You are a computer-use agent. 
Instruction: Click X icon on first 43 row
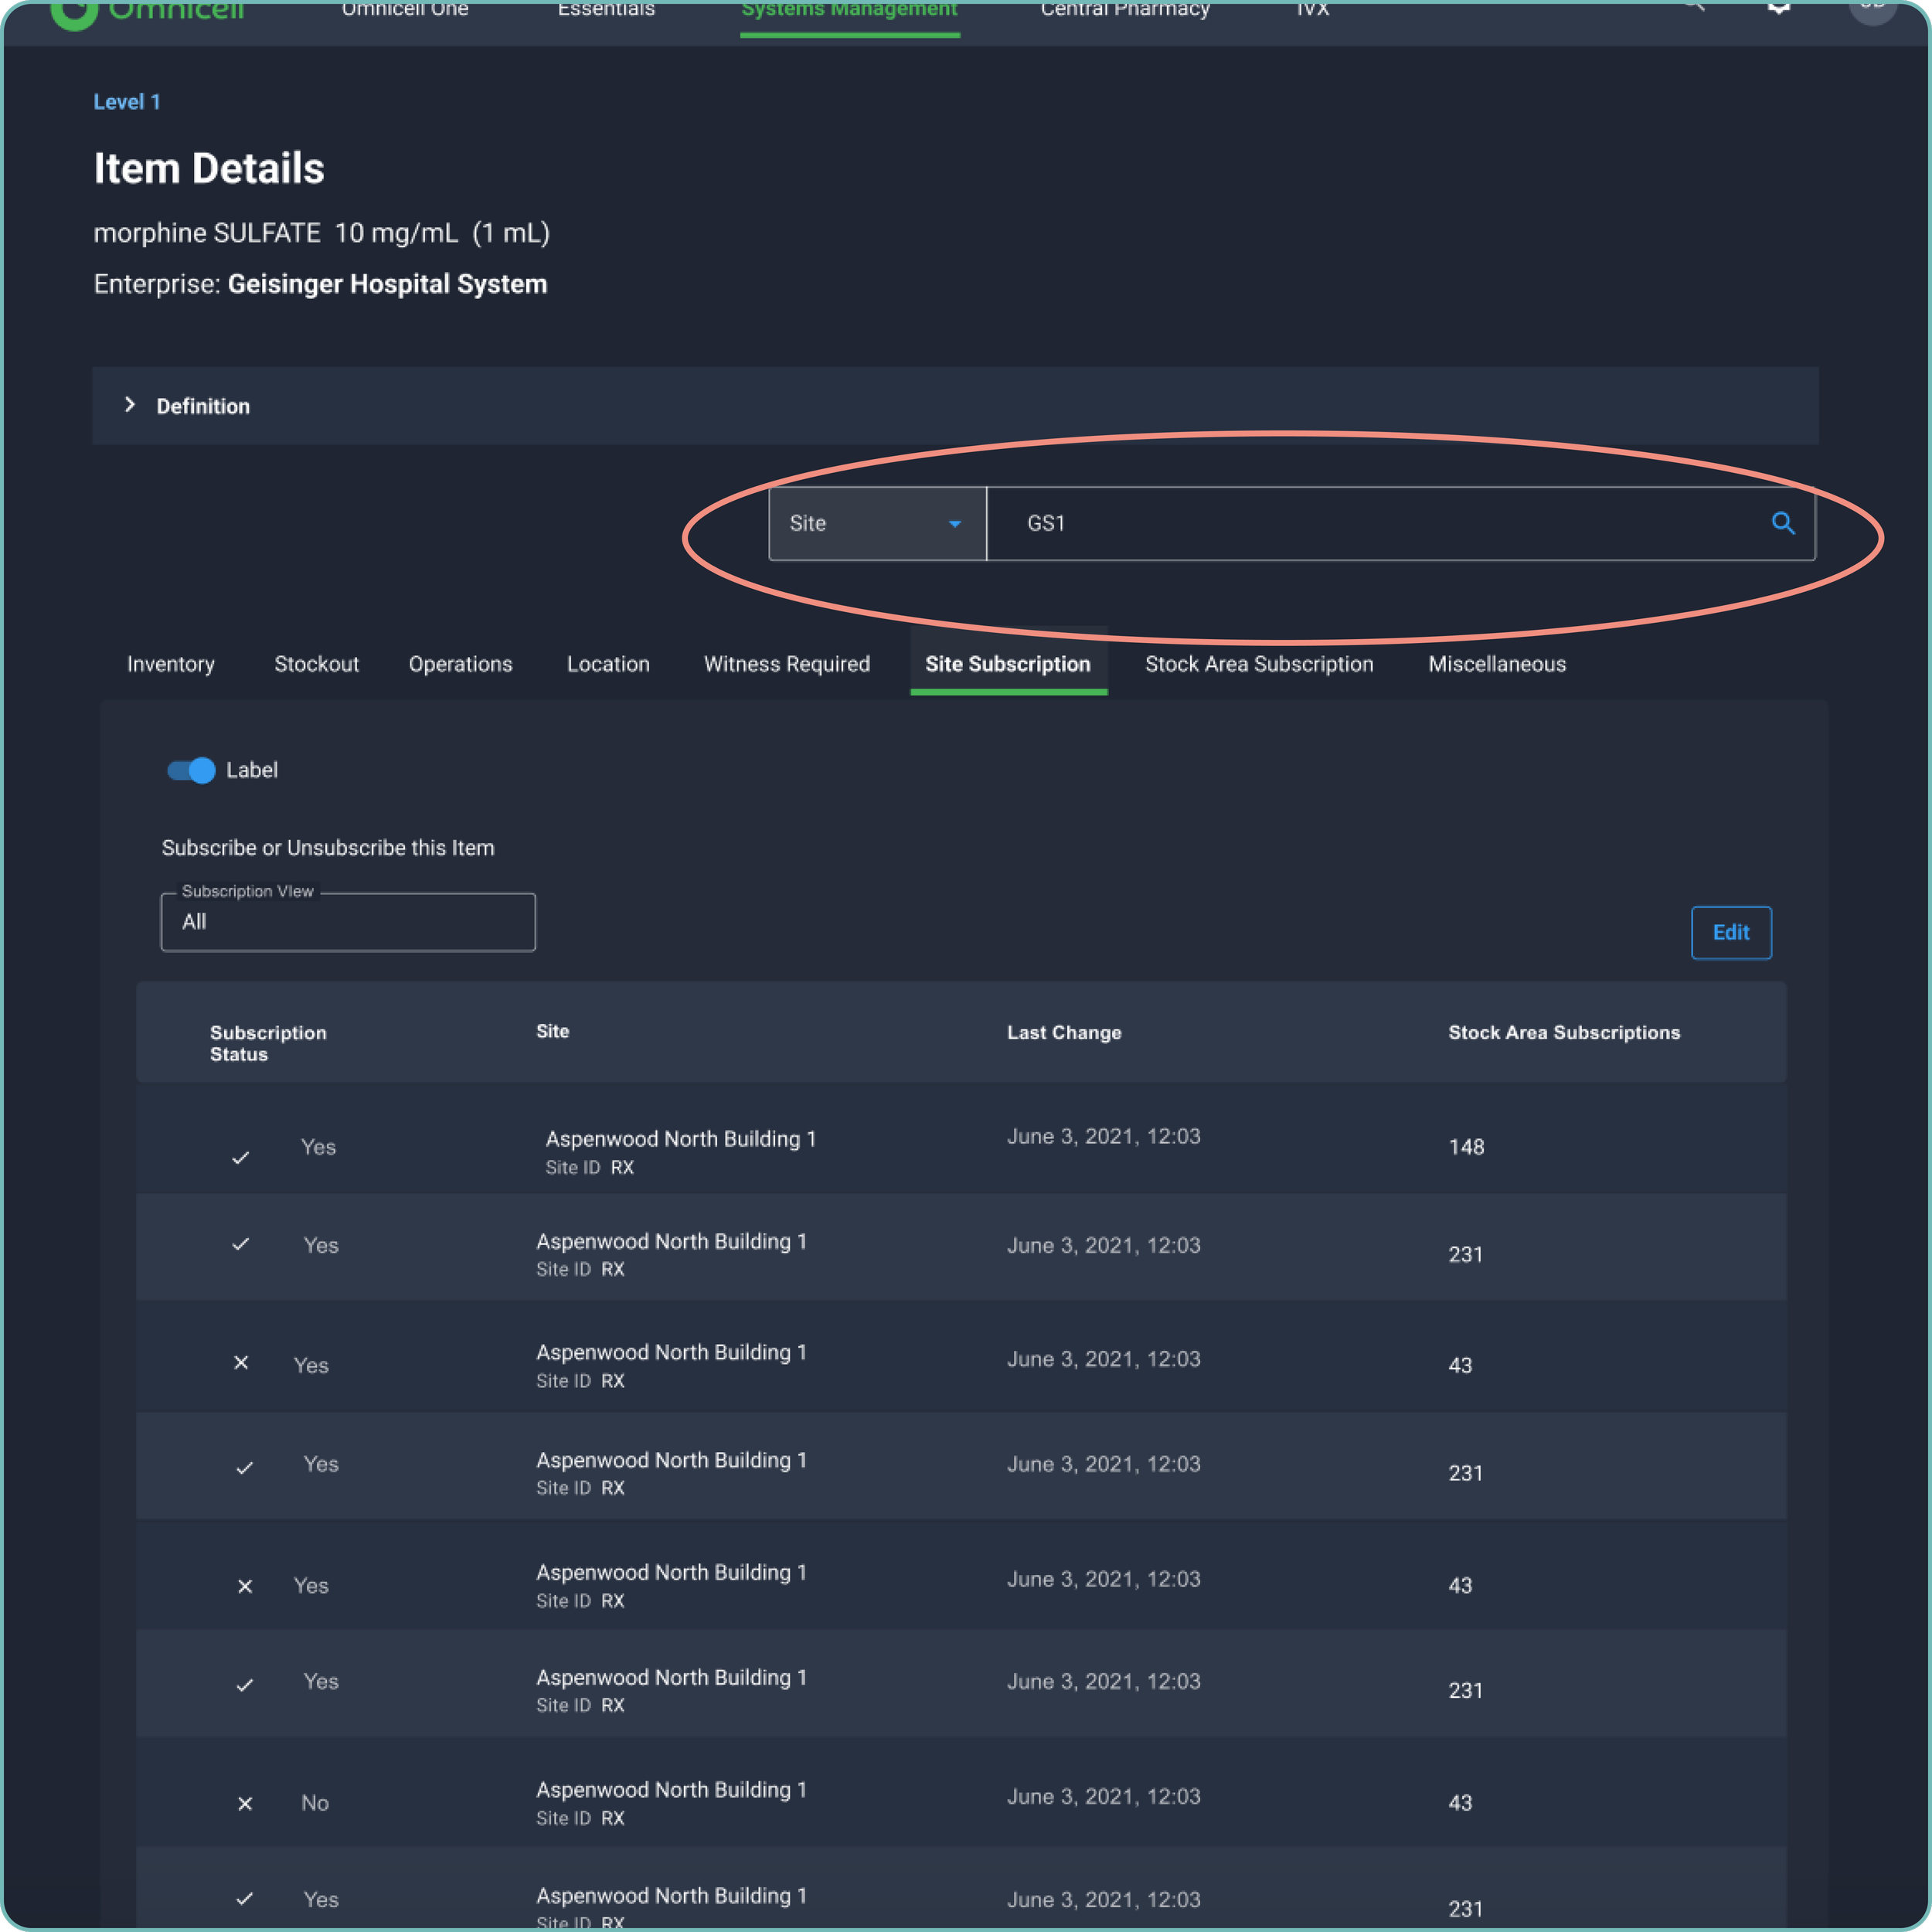(x=241, y=1363)
